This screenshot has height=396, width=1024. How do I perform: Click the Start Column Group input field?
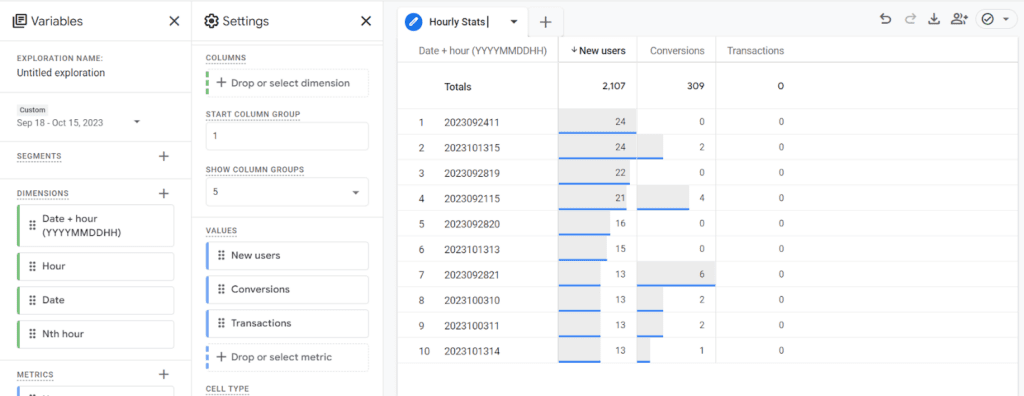click(x=287, y=137)
